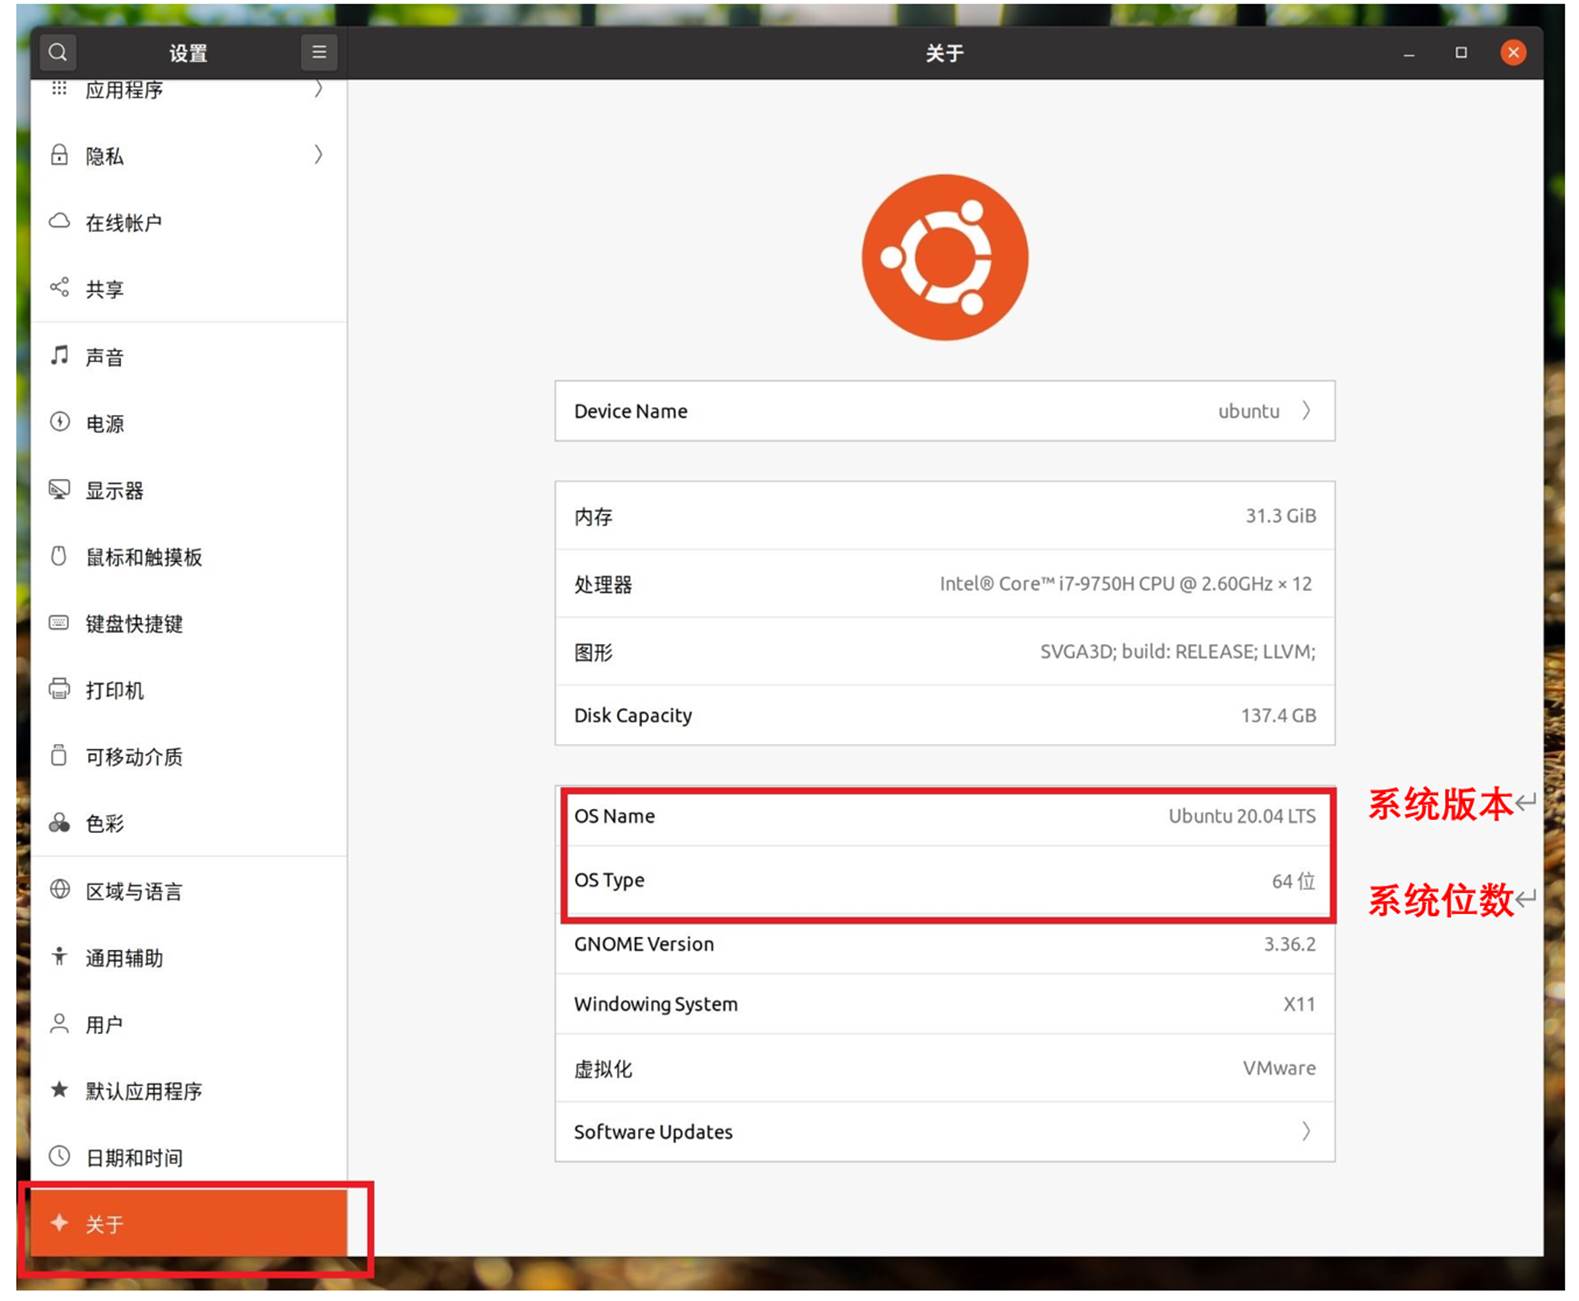Go to 电源 settings
The width and height of the screenshot is (1579, 1301).
click(x=189, y=423)
